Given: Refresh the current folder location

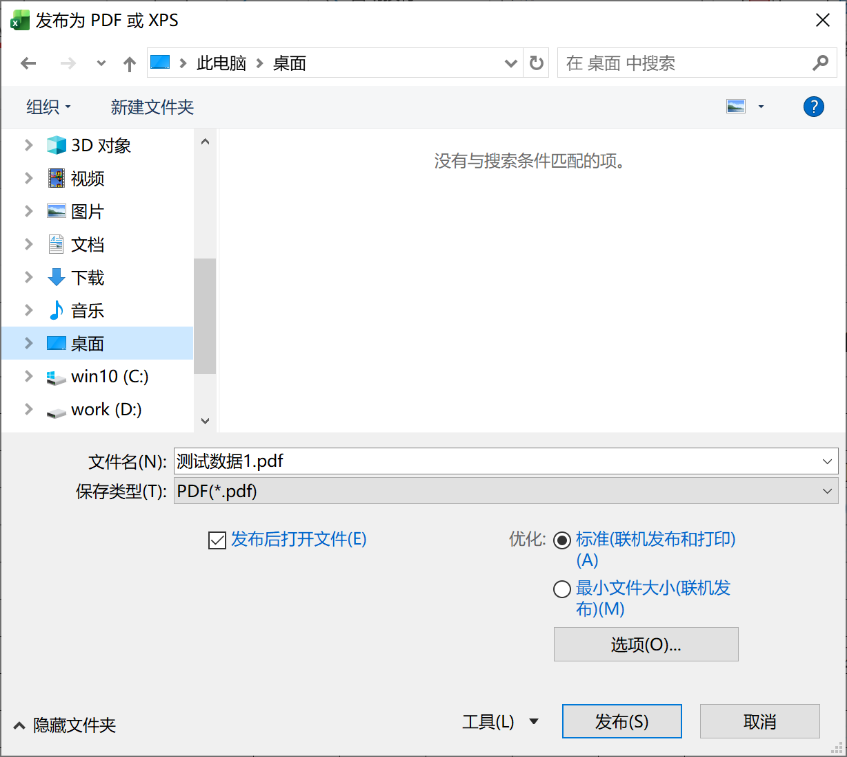Looking at the screenshot, I should point(537,63).
